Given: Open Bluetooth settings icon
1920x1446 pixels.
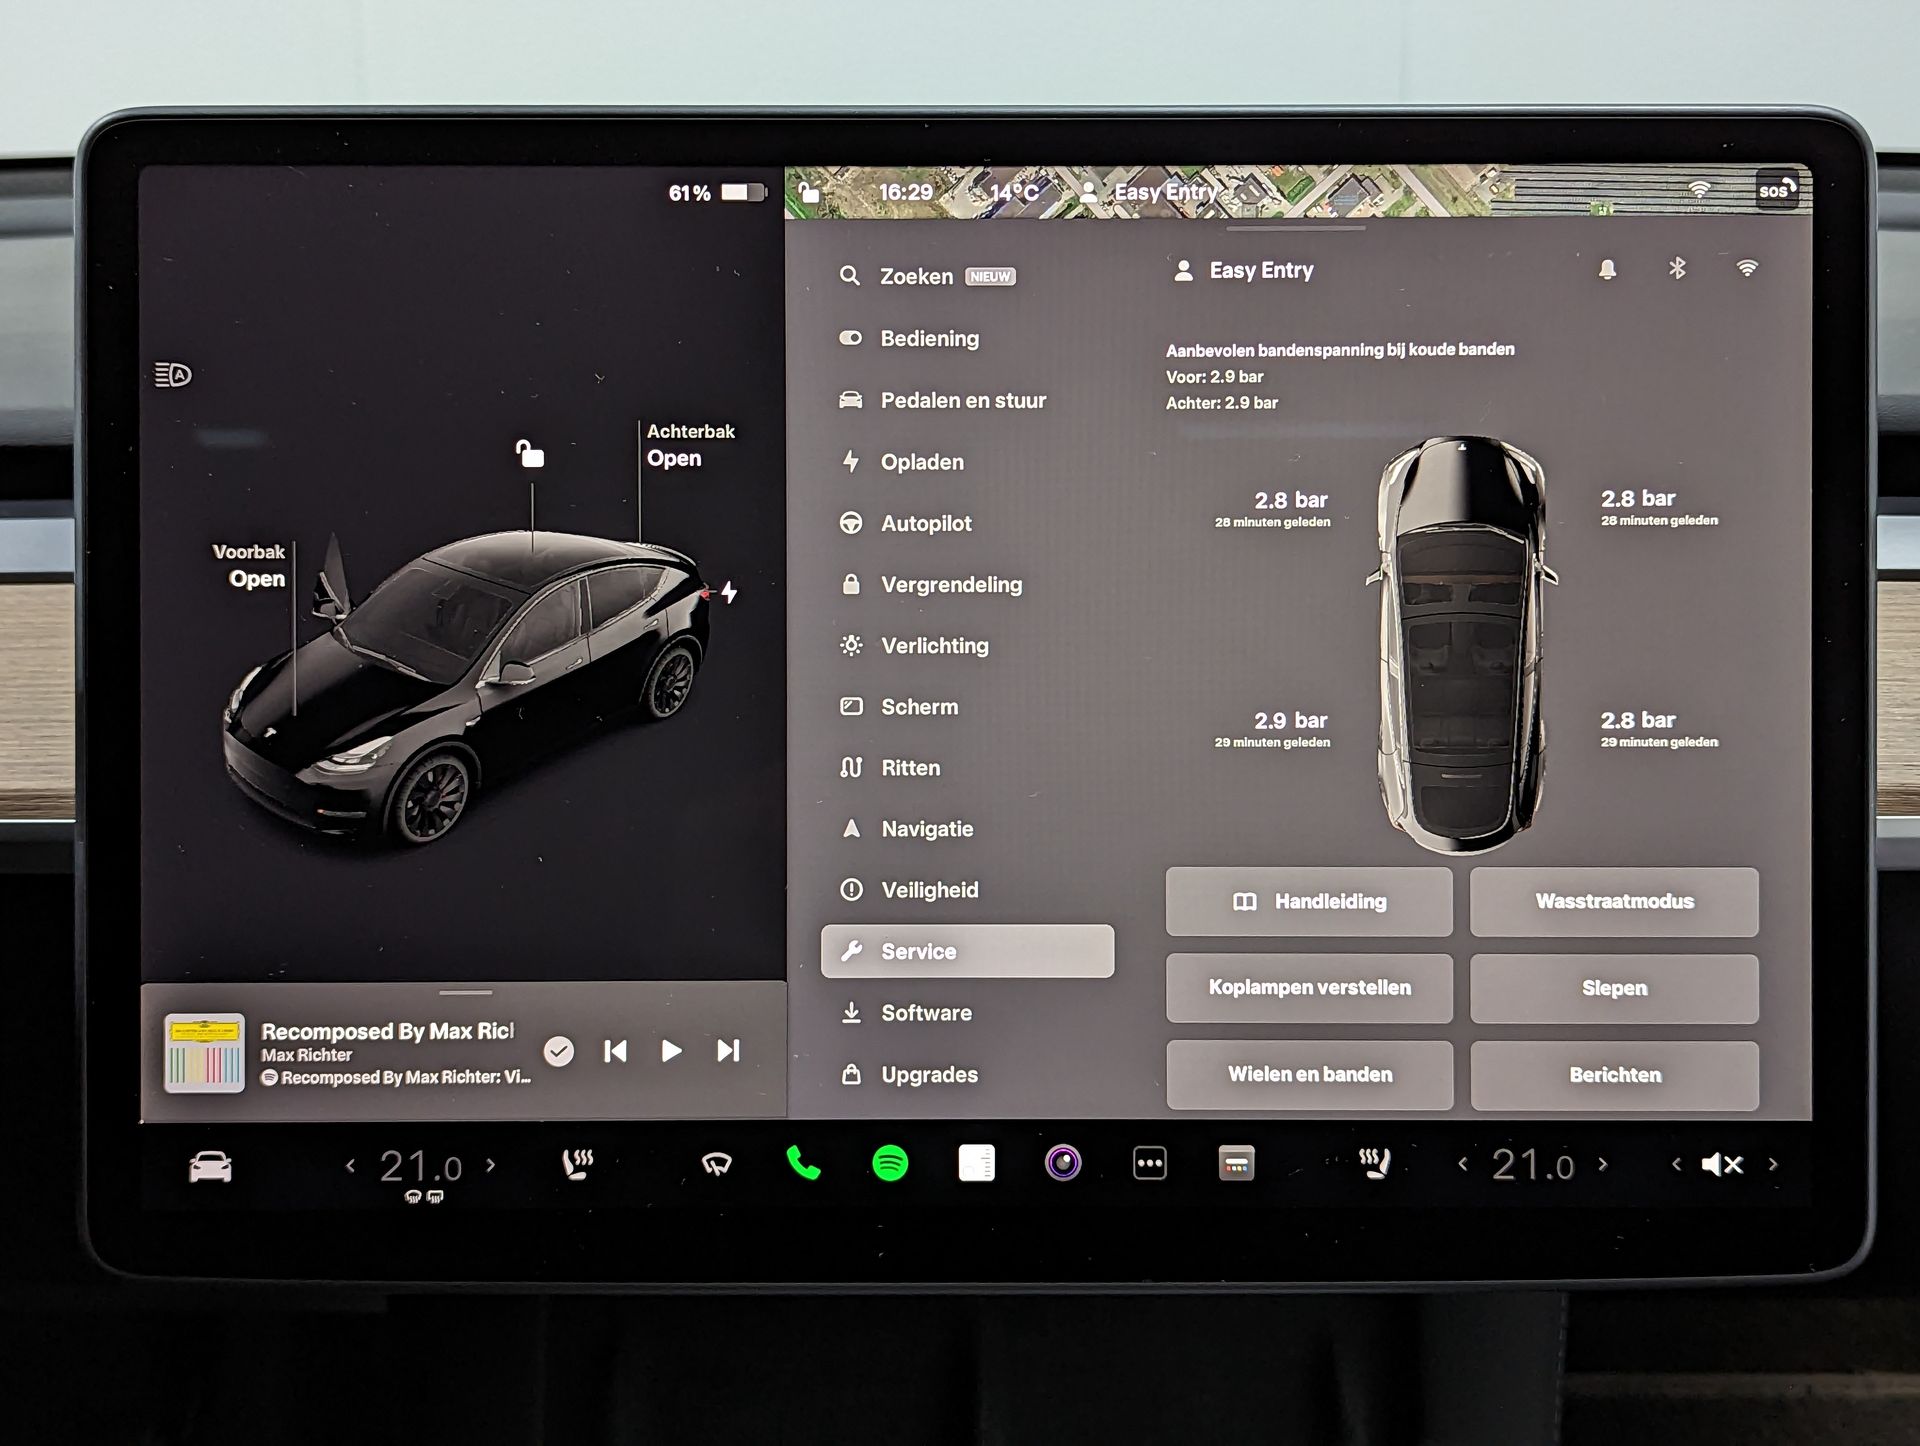Looking at the screenshot, I should (x=1677, y=268).
